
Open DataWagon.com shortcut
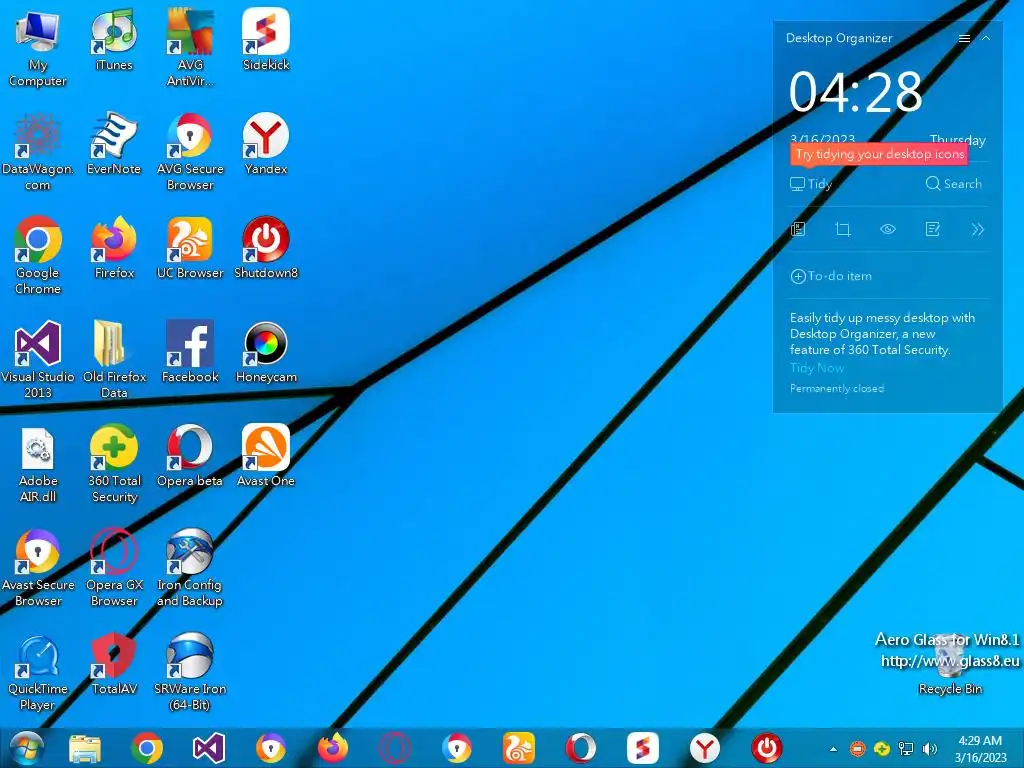click(x=37, y=152)
